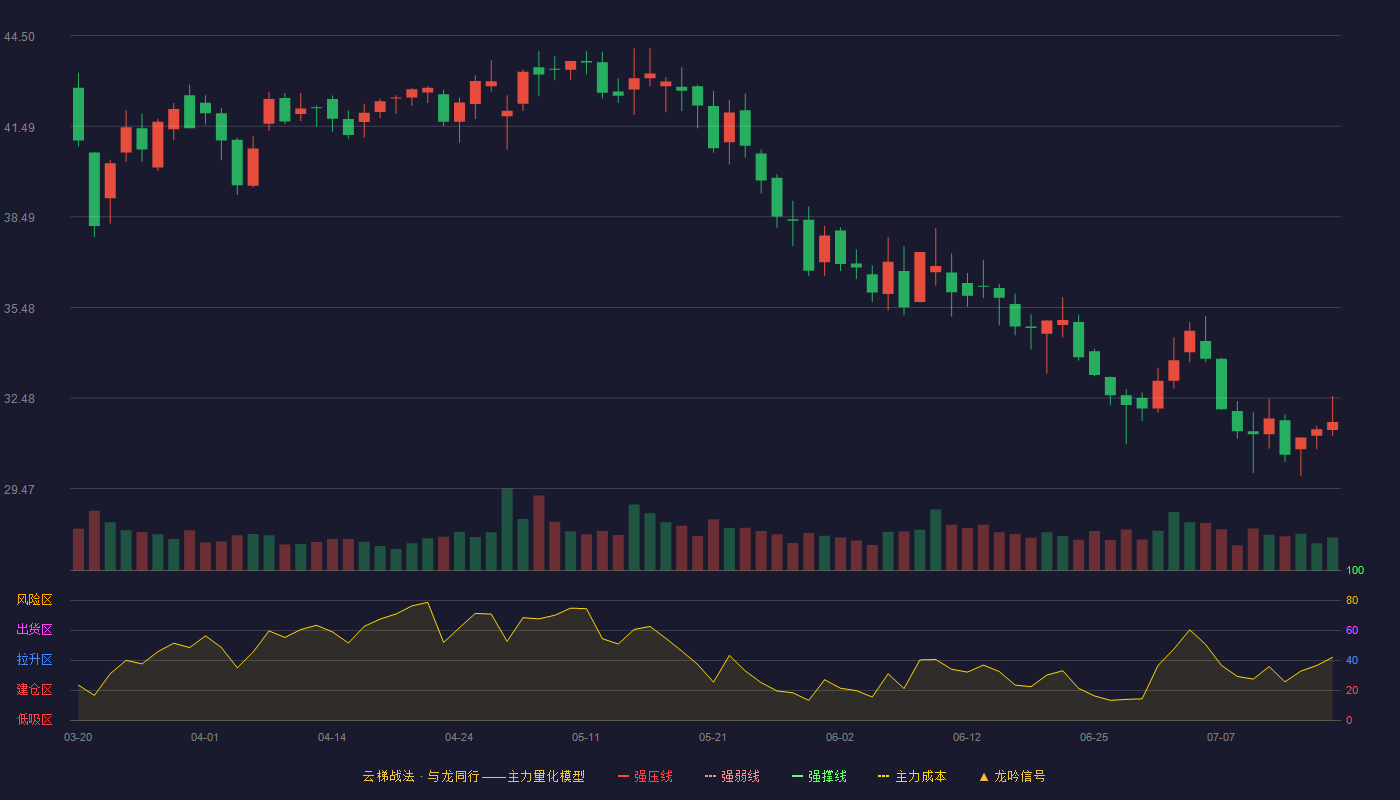Select the 低吸区 zone label
The image size is (1400, 800).
click(34, 719)
